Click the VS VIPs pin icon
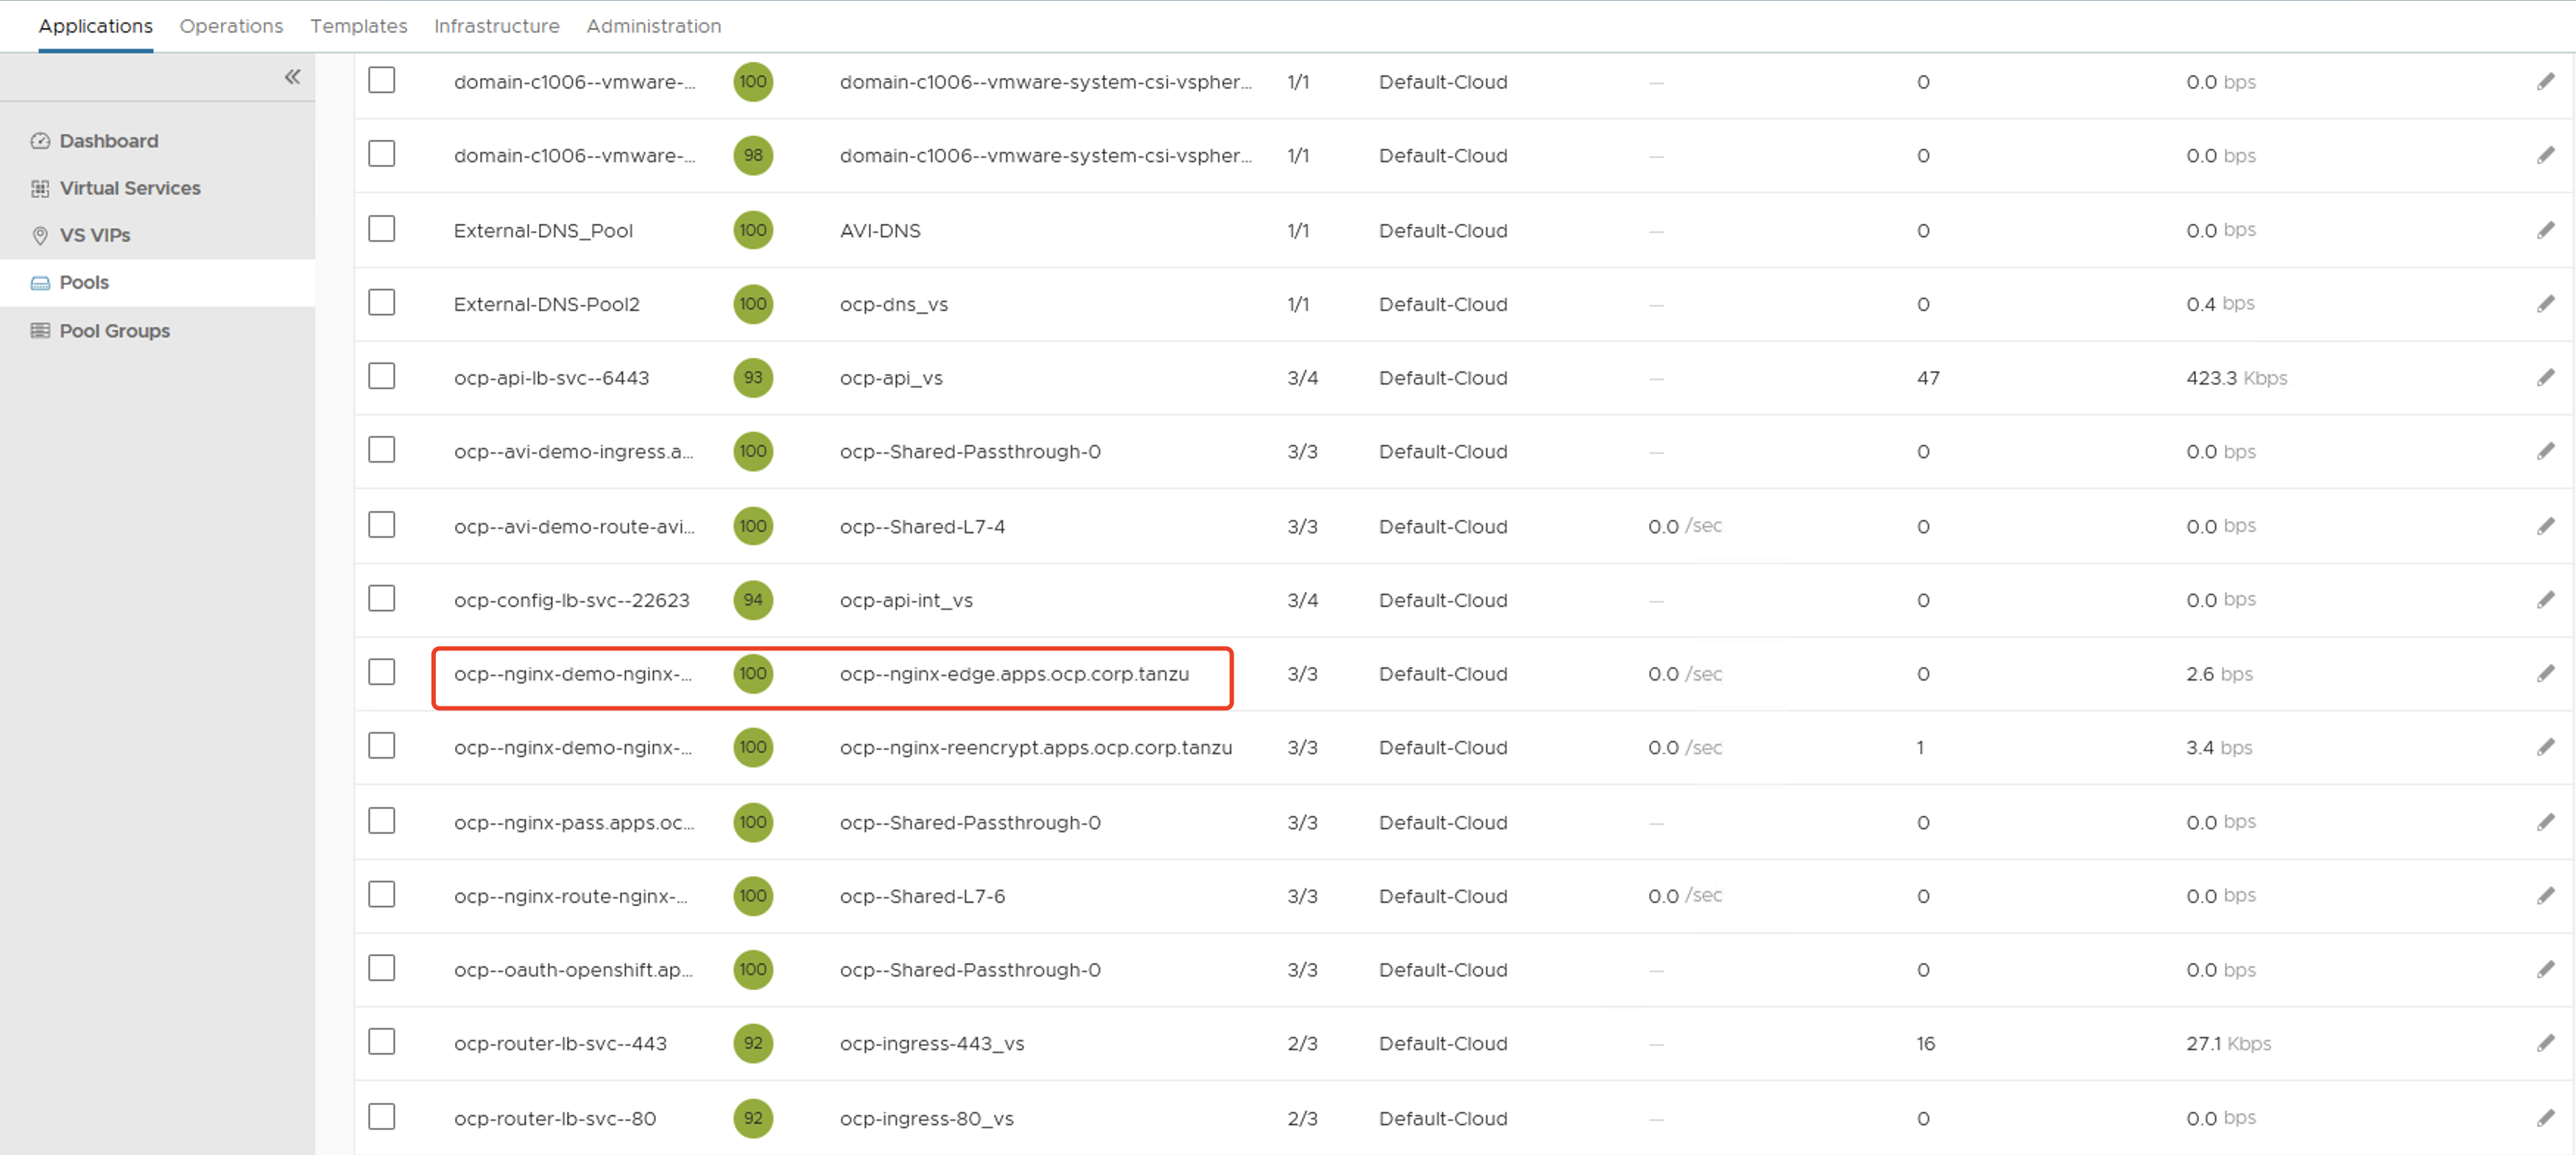Screen dimensions: 2576x1155 coord(40,235)
